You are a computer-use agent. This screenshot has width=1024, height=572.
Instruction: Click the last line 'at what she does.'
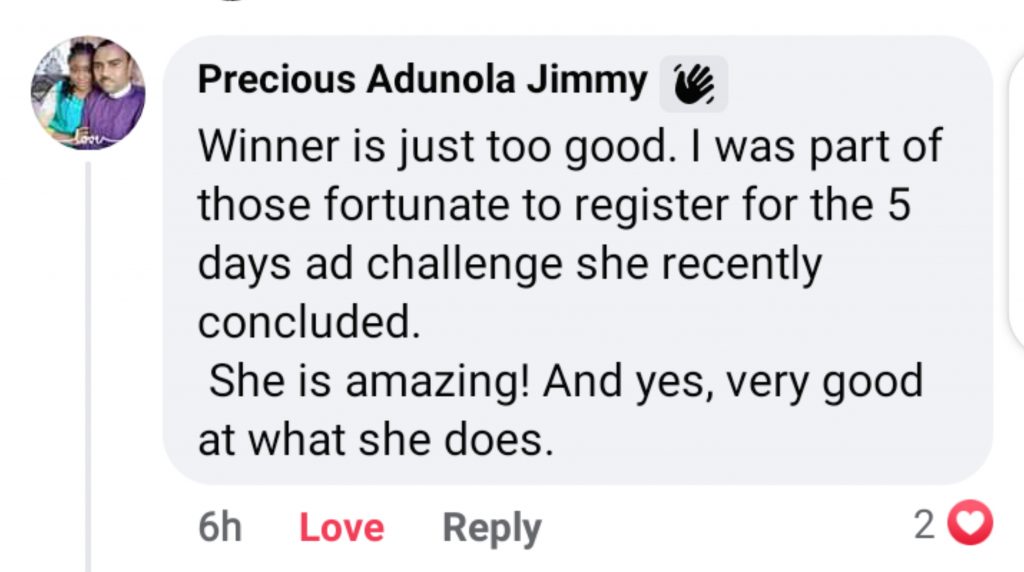[376, 440]
